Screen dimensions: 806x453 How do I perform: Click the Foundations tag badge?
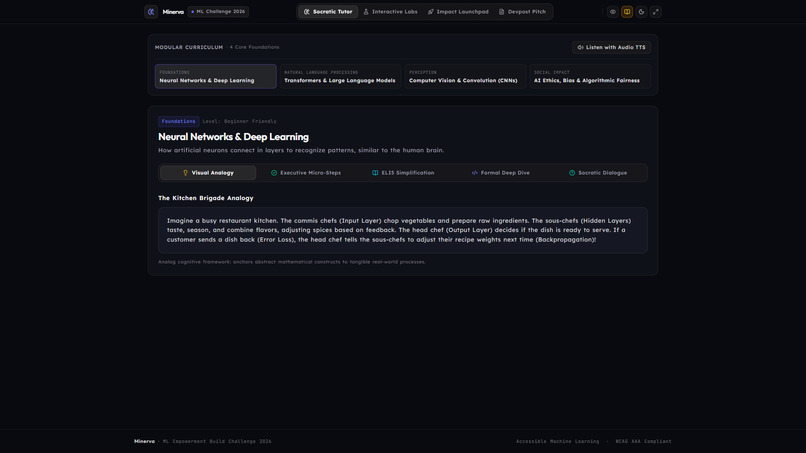coord(178,121)
